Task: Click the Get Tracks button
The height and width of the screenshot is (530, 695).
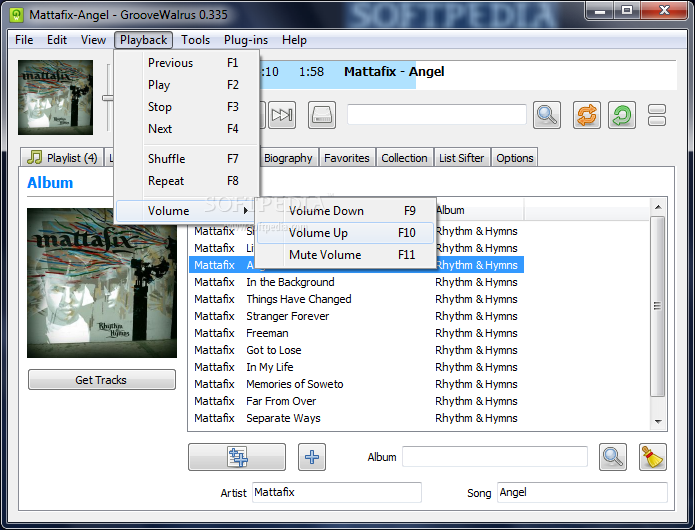Action: click(x=102, y=380)
